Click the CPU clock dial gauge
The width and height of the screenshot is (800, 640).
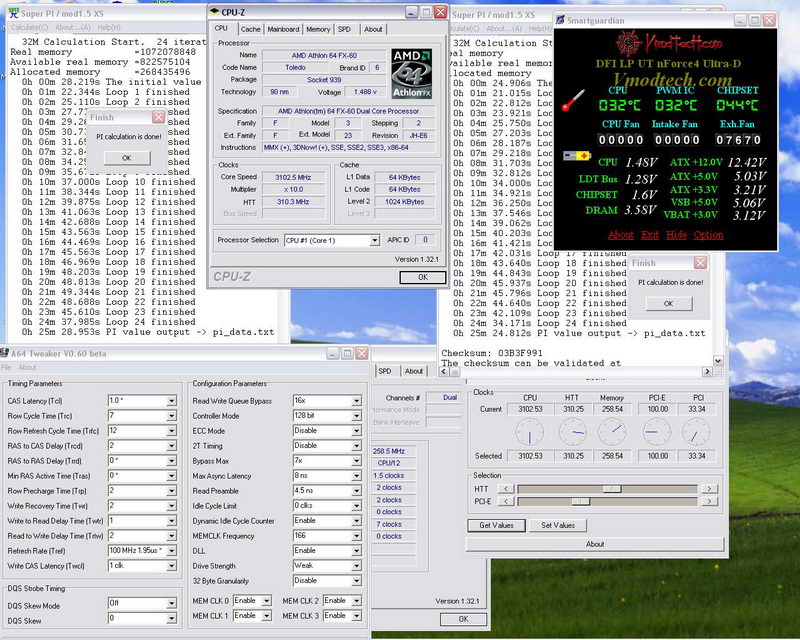[x=530, y=432]
